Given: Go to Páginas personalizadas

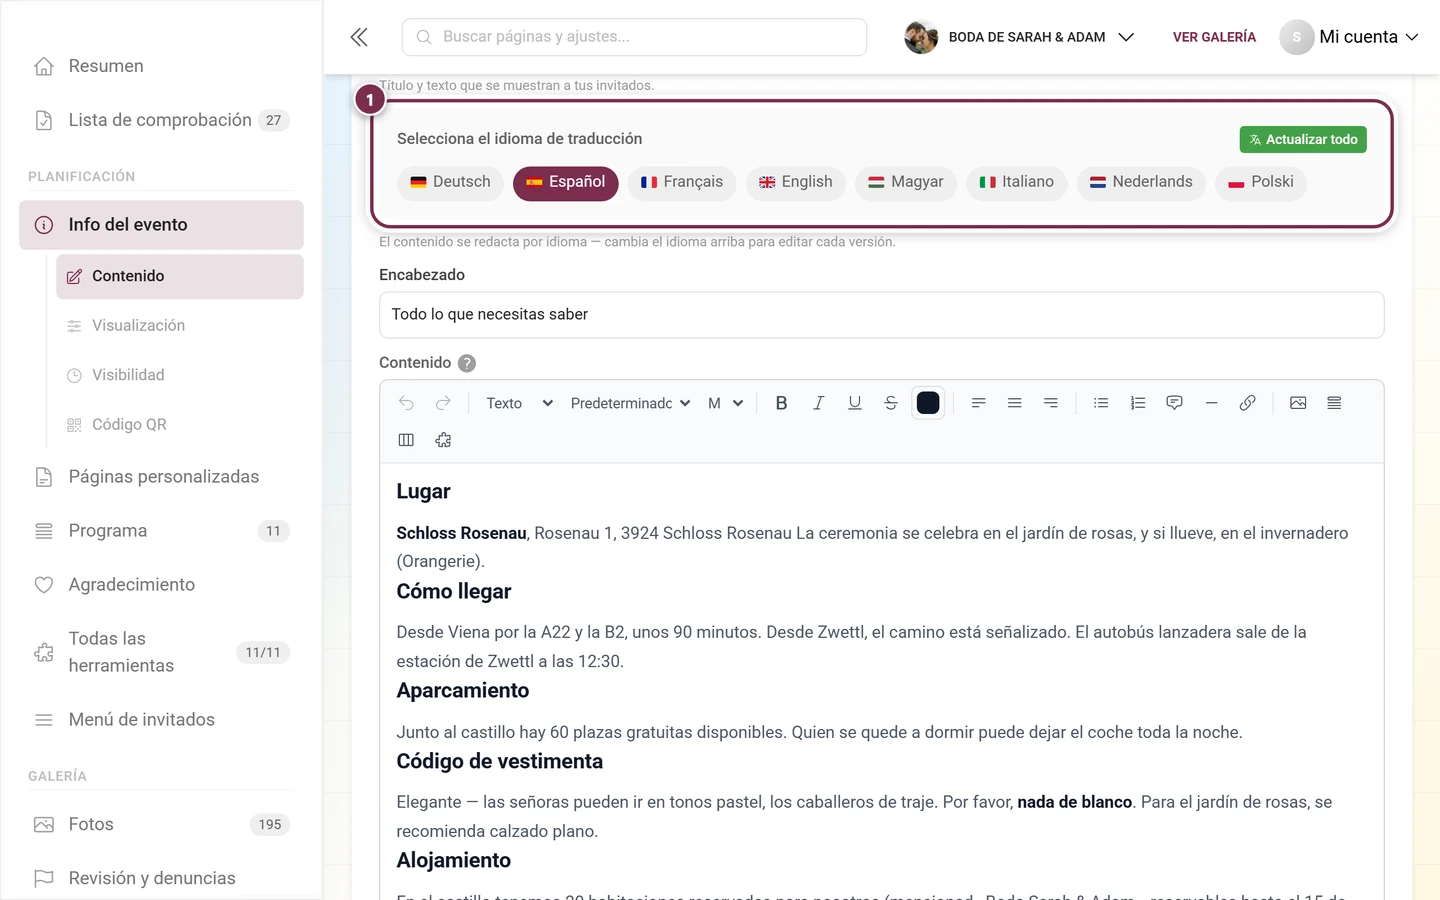Looking at the screenshot, I should tap(161, 477).
